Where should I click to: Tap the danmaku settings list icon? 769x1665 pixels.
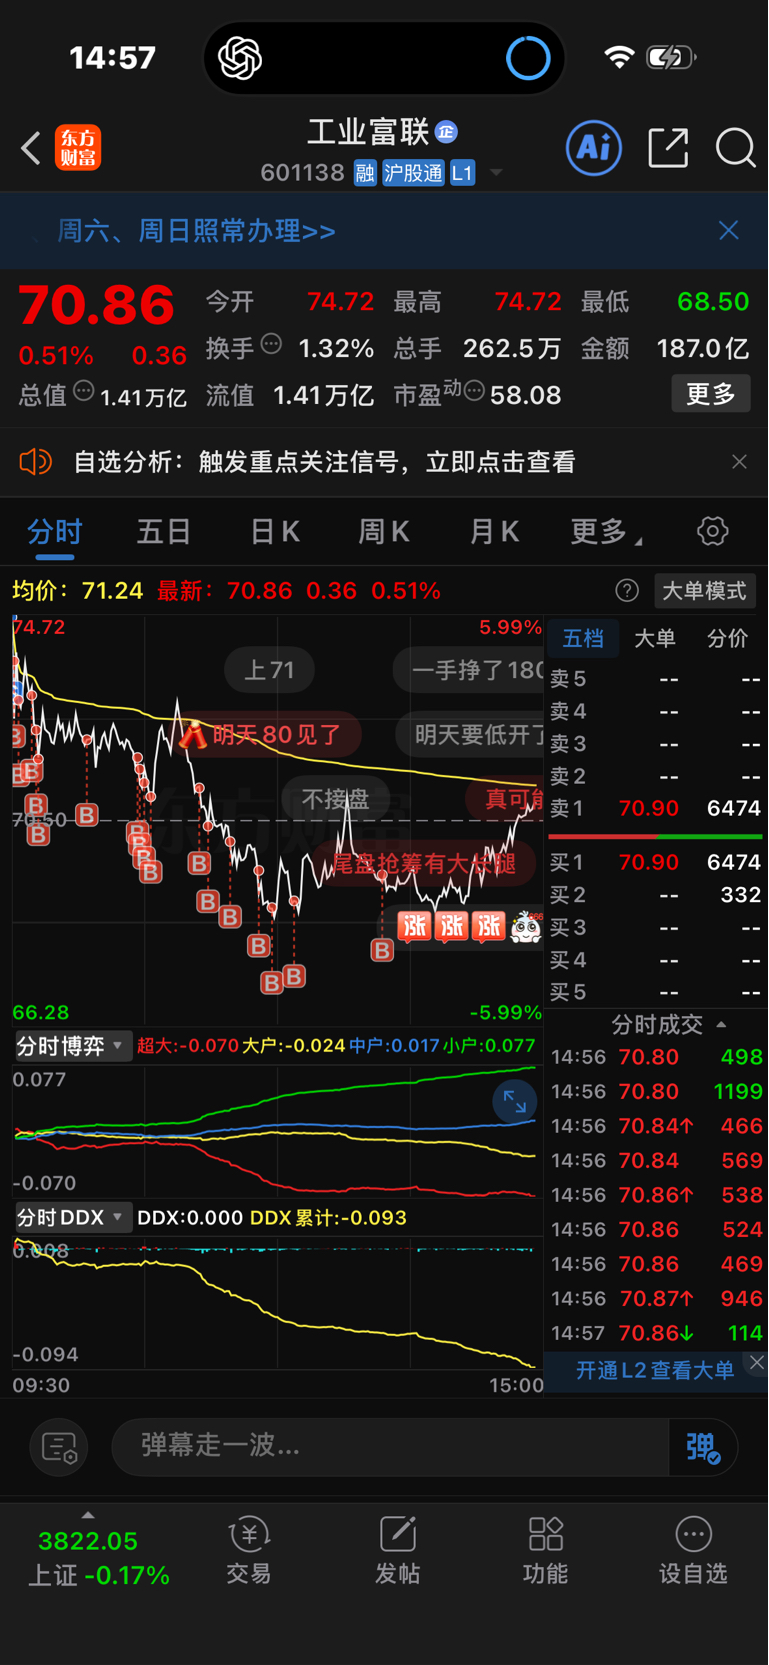(59, 1447)
